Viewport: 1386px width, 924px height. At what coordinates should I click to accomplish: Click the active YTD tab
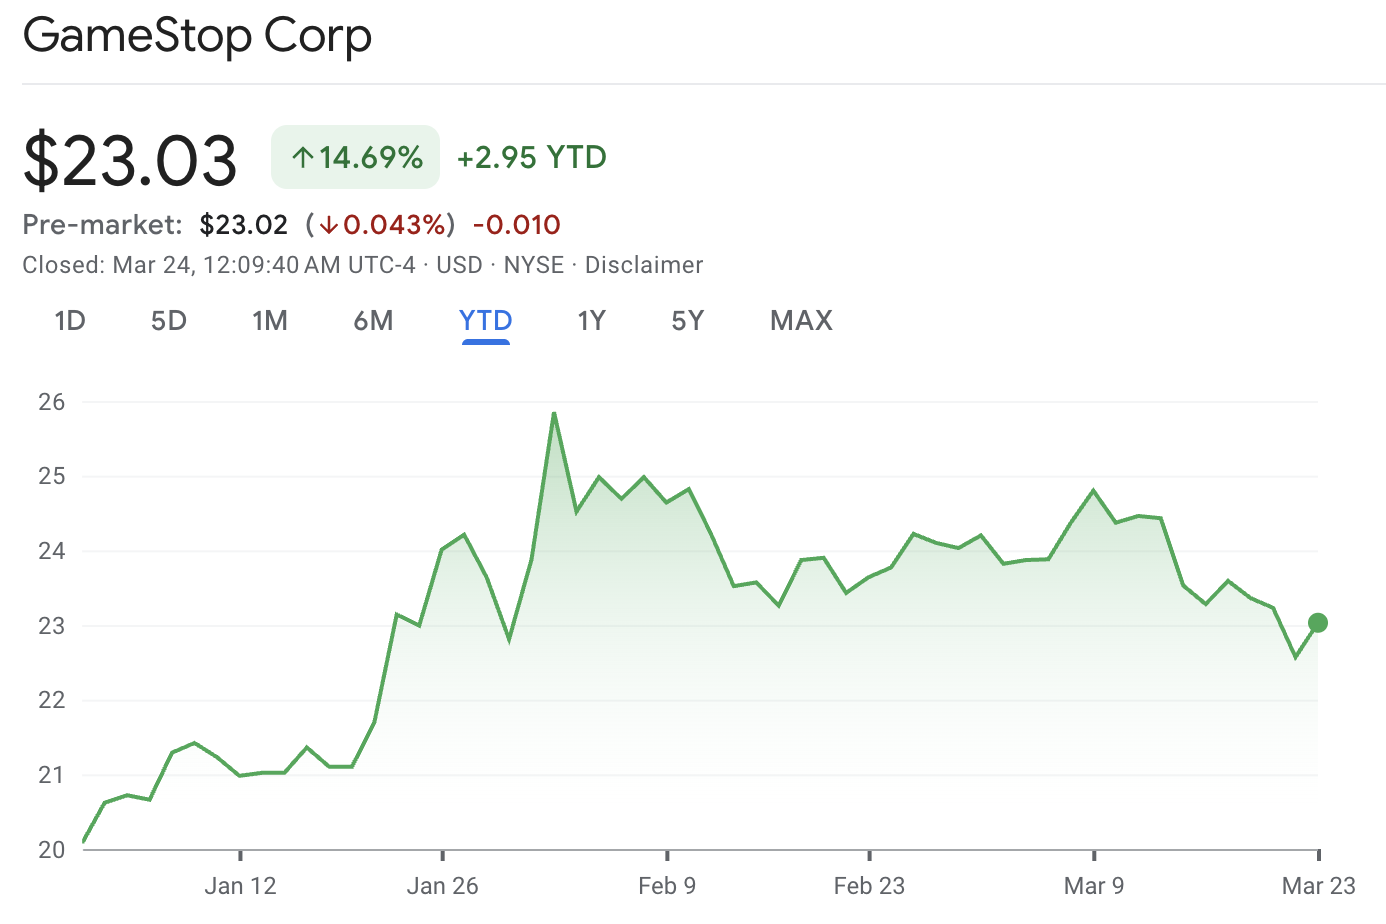coord(486,321)
